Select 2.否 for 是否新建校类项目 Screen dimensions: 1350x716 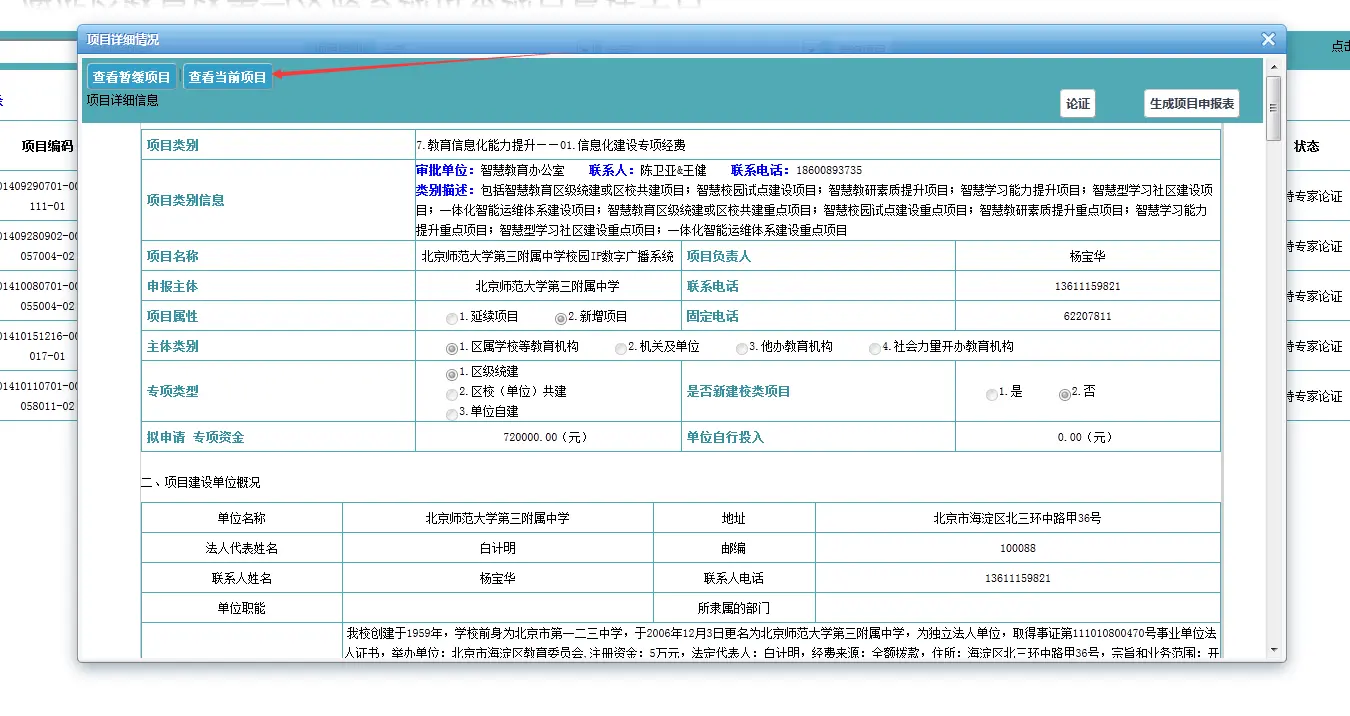tap(1064, 394)
